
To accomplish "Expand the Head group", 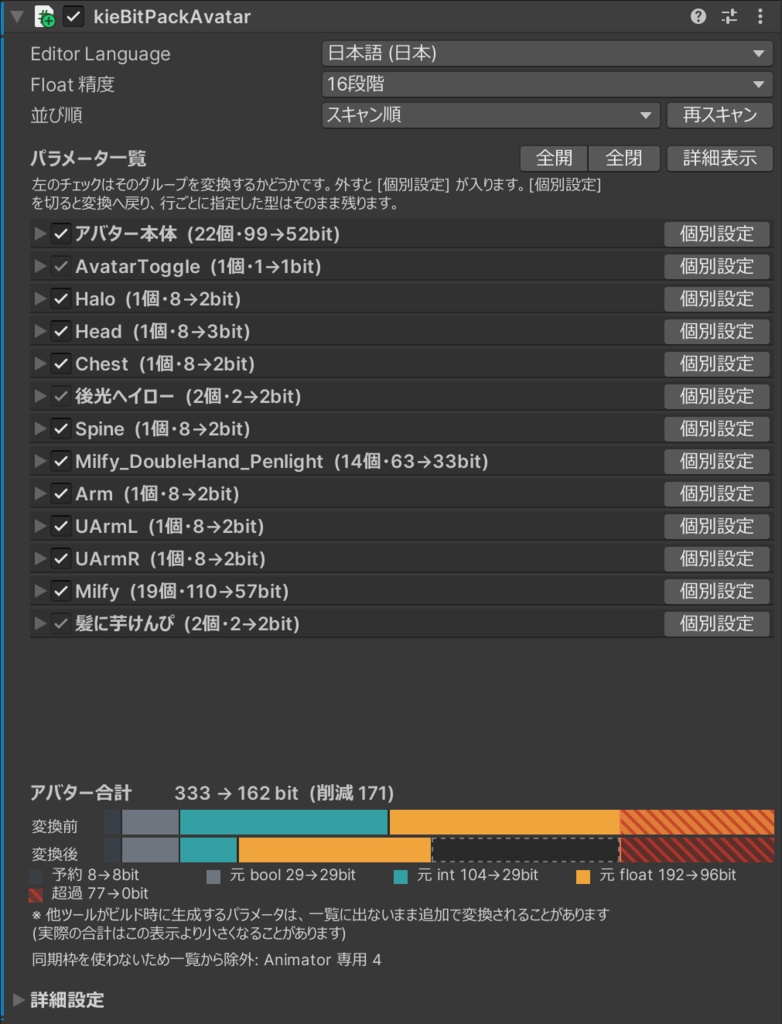I will tap(40, 331).
